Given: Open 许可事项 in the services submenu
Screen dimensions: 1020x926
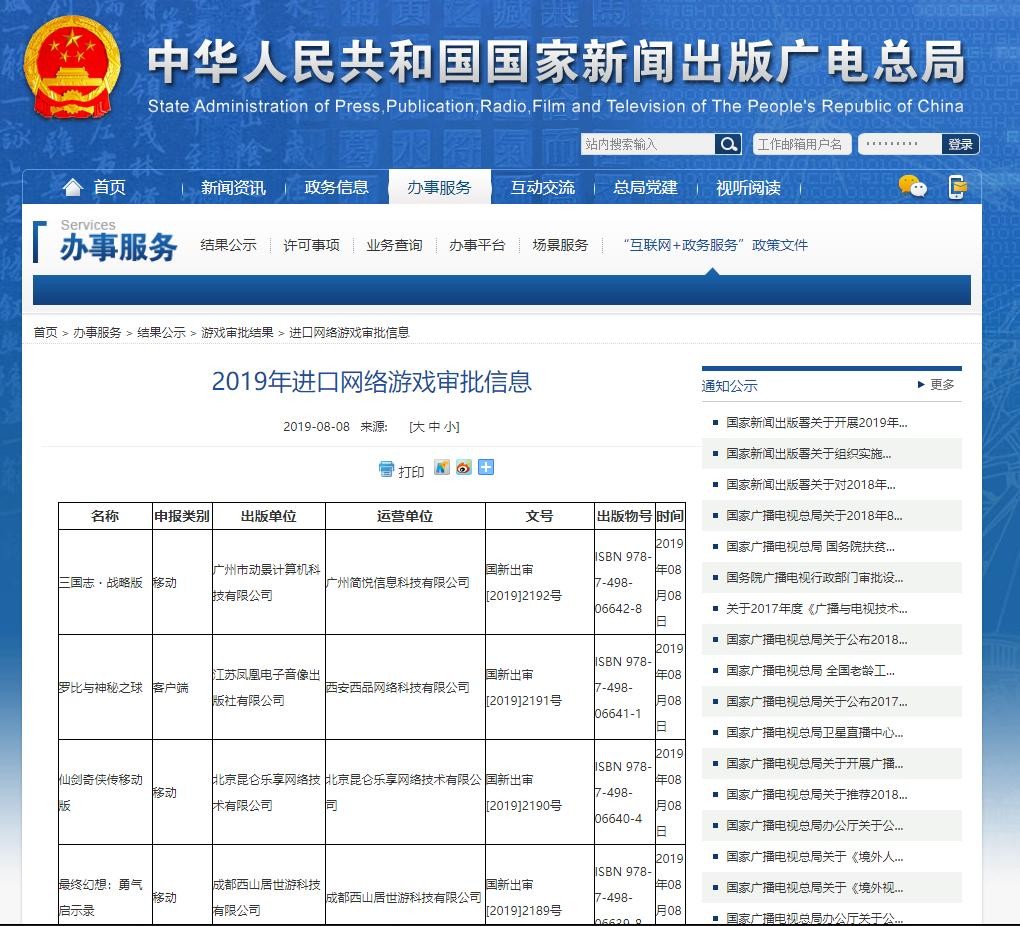Looking at the screenshot, I should point(311,245).
